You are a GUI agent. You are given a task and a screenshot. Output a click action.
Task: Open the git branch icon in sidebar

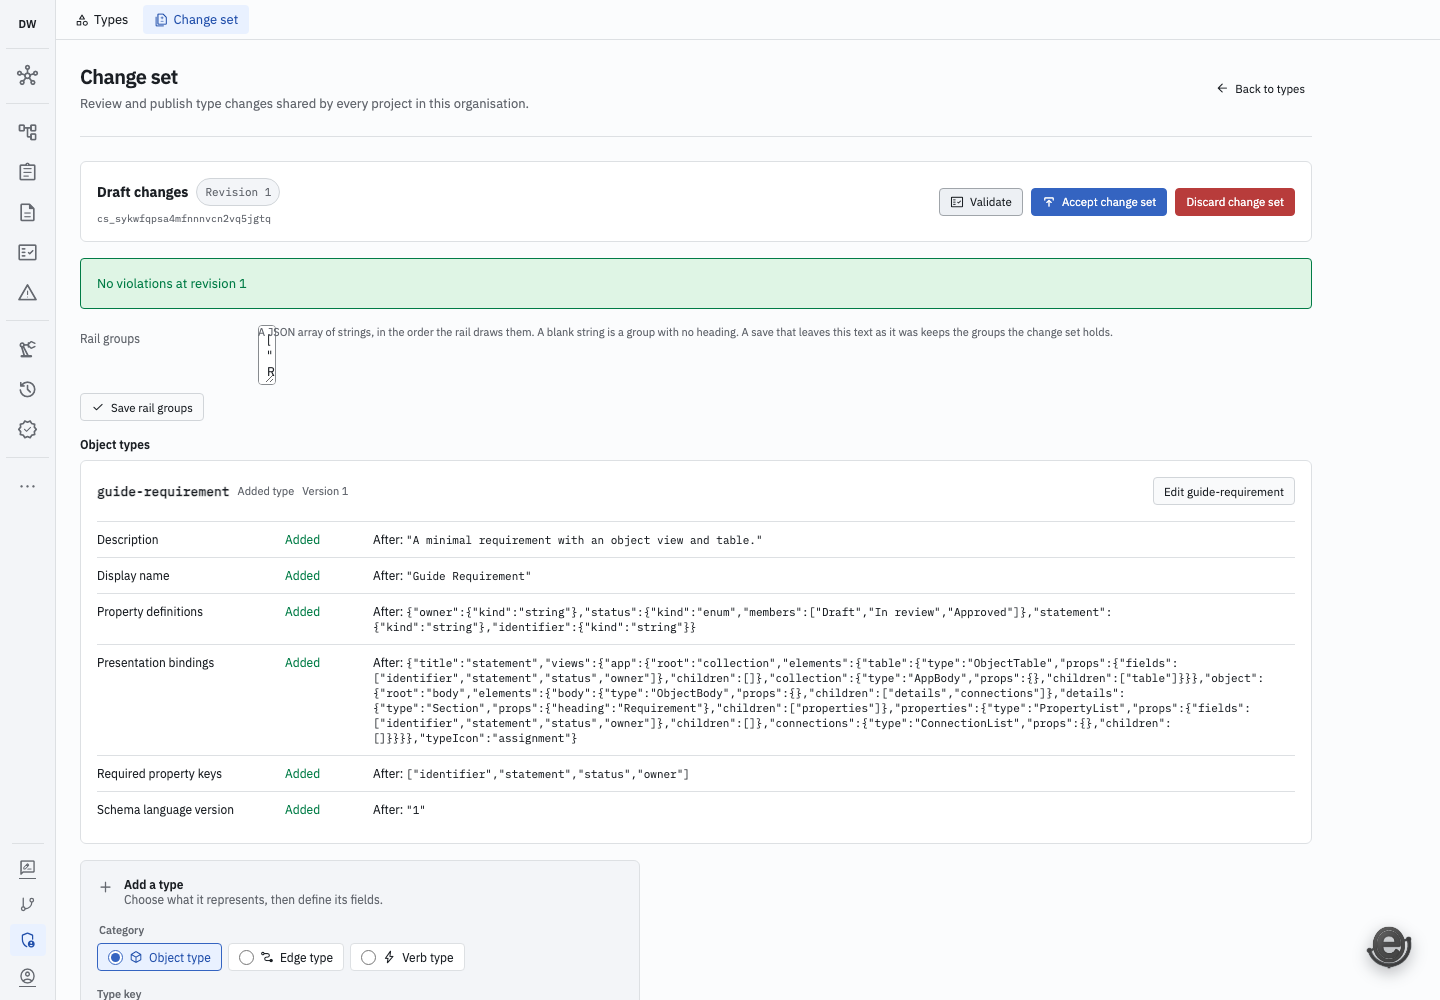click(27, 904)
